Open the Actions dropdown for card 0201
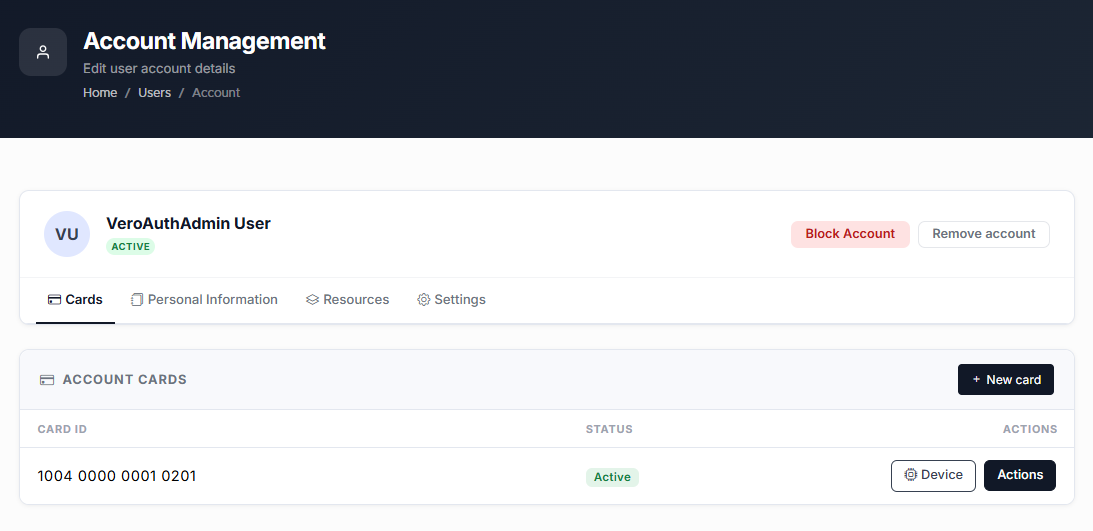 1020,475
